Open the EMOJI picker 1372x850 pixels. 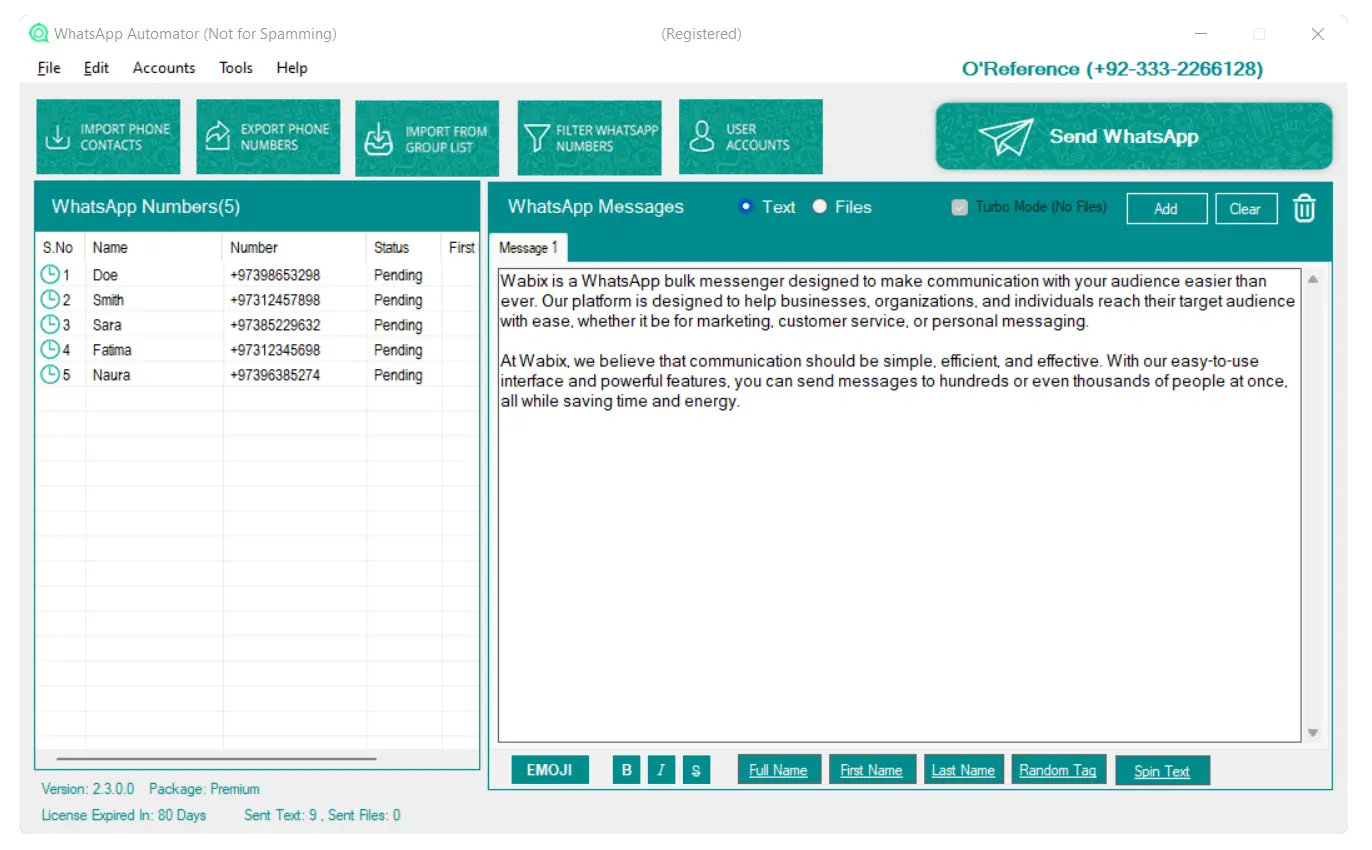(550, 770)
